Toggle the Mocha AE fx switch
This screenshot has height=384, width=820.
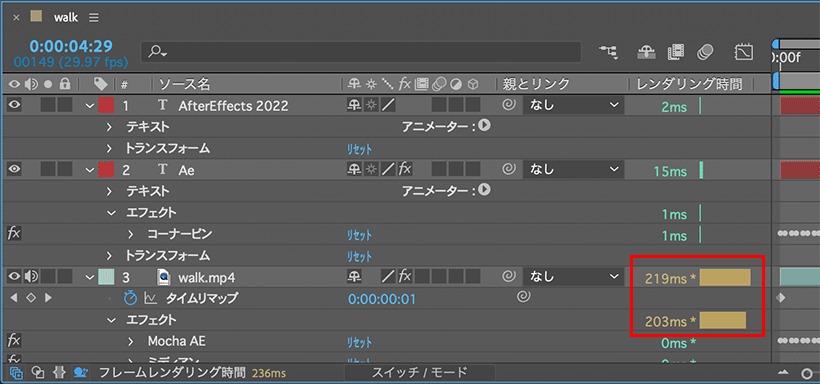(x=14, y=341)
